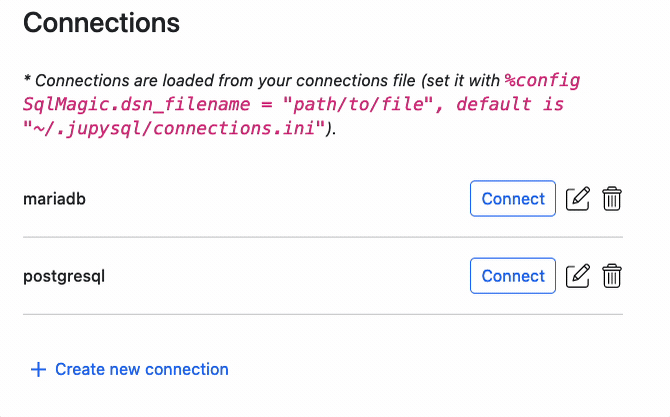Edit the postgresql connection via pencil icon

578,276
